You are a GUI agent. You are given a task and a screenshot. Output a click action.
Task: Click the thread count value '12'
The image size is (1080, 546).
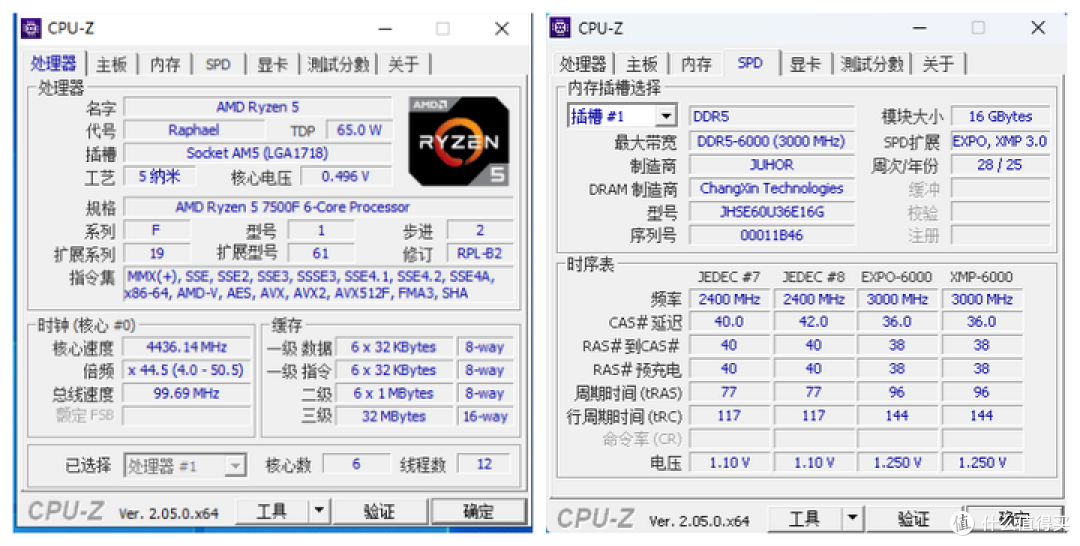485,464
